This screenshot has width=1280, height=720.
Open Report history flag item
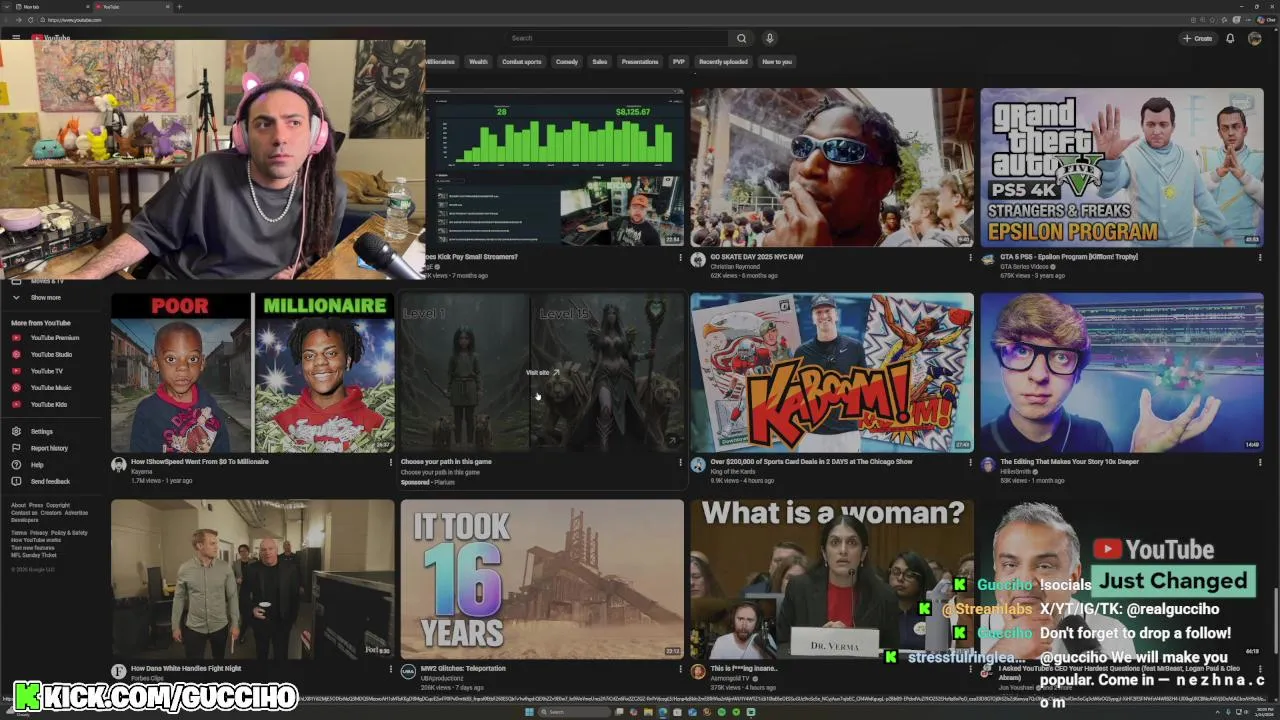(x=49, y=448)
